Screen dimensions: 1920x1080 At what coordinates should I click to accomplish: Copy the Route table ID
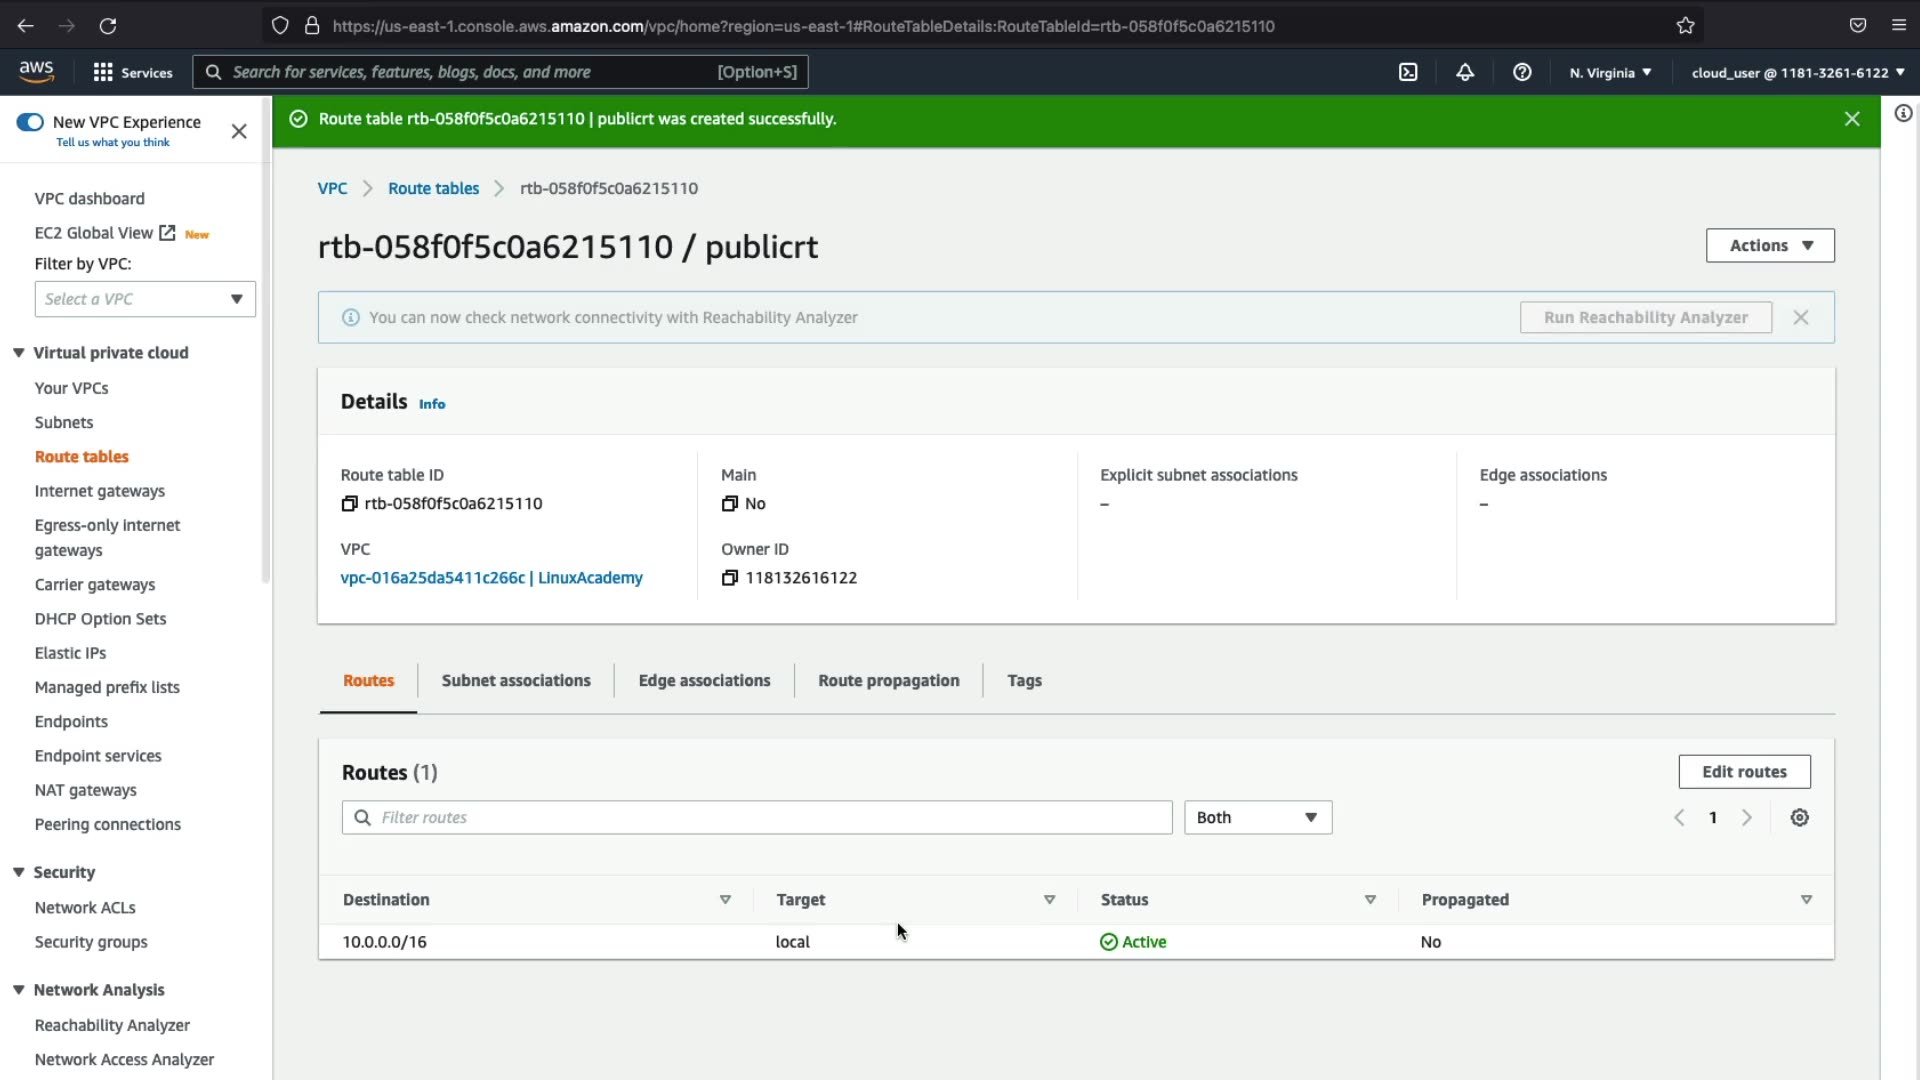[x=349, y=504]
